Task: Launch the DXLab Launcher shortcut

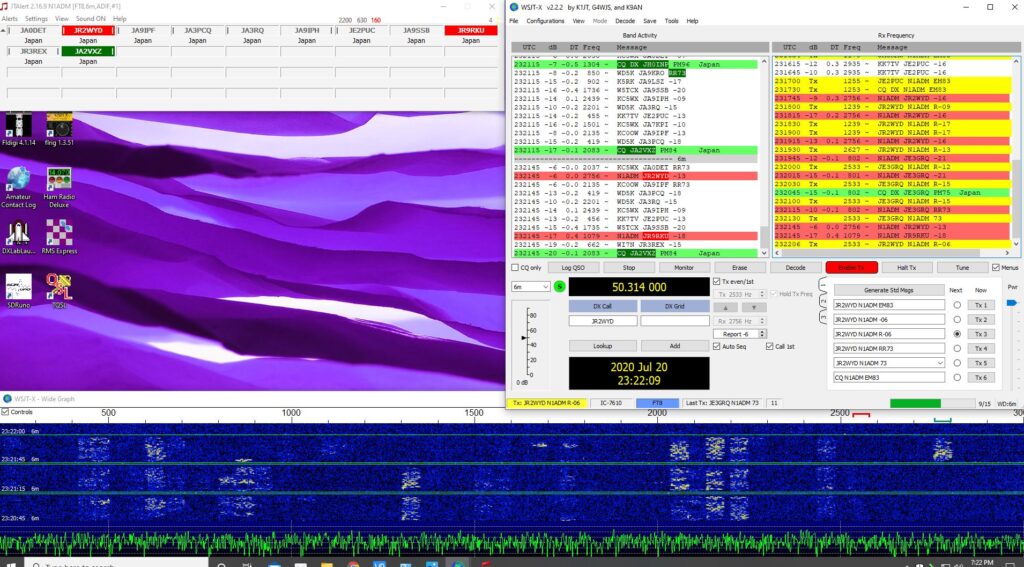Action: point(18,238)
